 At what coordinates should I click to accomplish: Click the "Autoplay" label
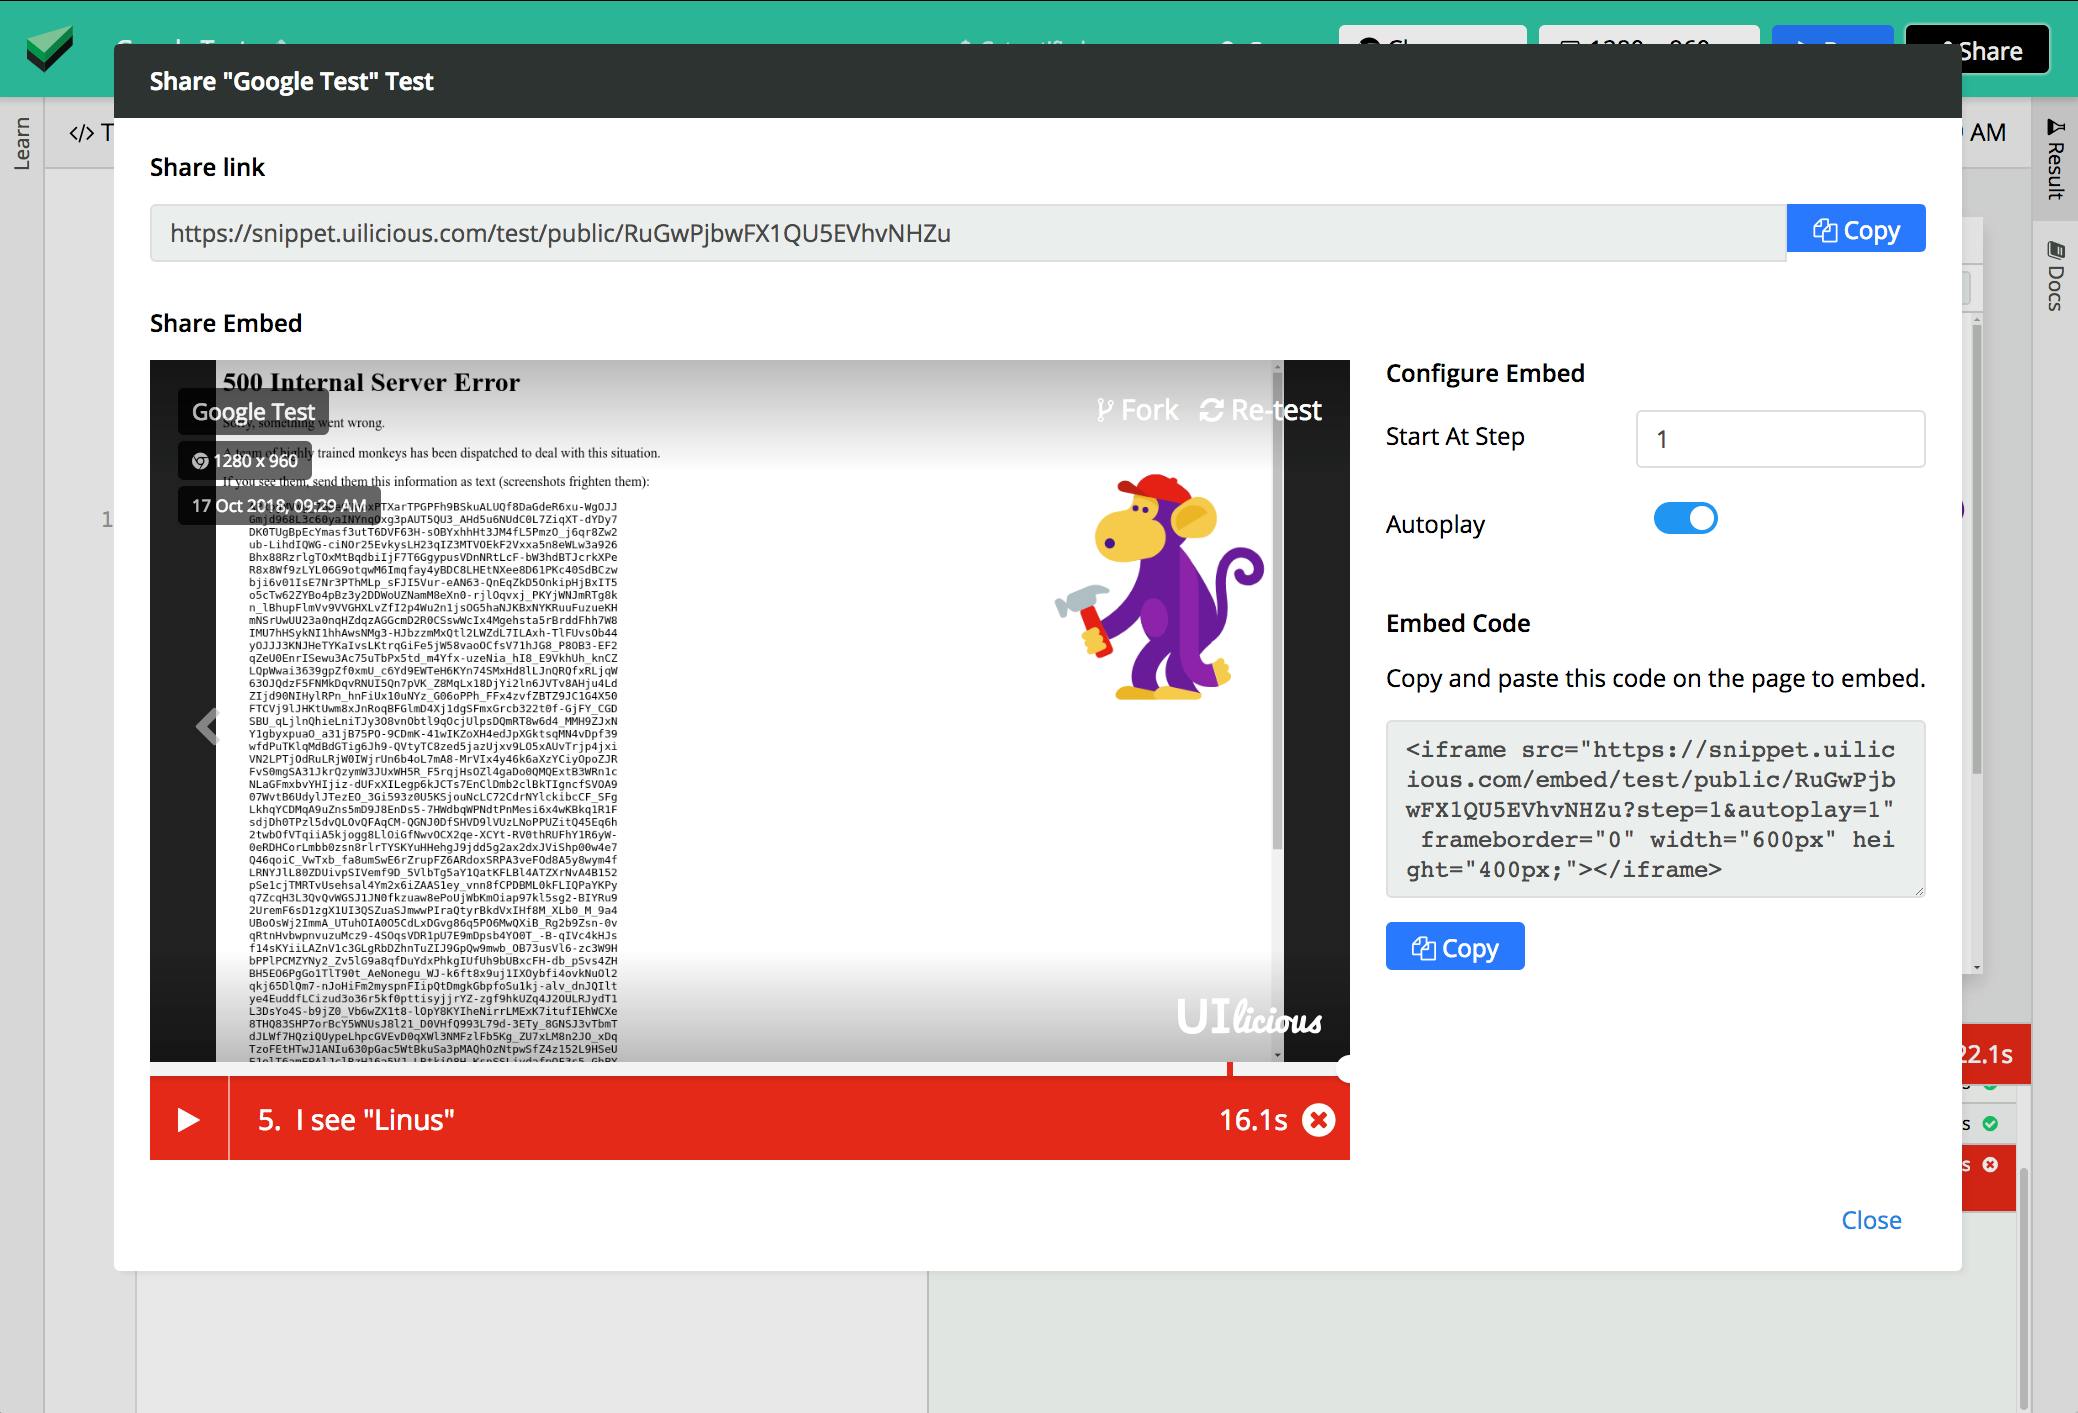click(x=1435, y=524)
